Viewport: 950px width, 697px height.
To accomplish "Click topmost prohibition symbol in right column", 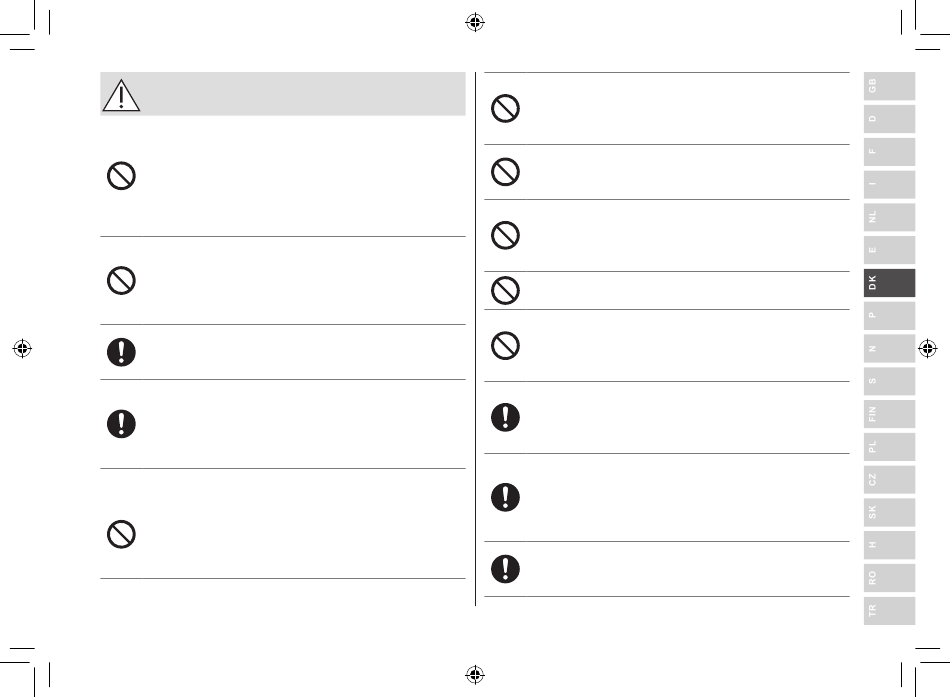I will [505, 108].
